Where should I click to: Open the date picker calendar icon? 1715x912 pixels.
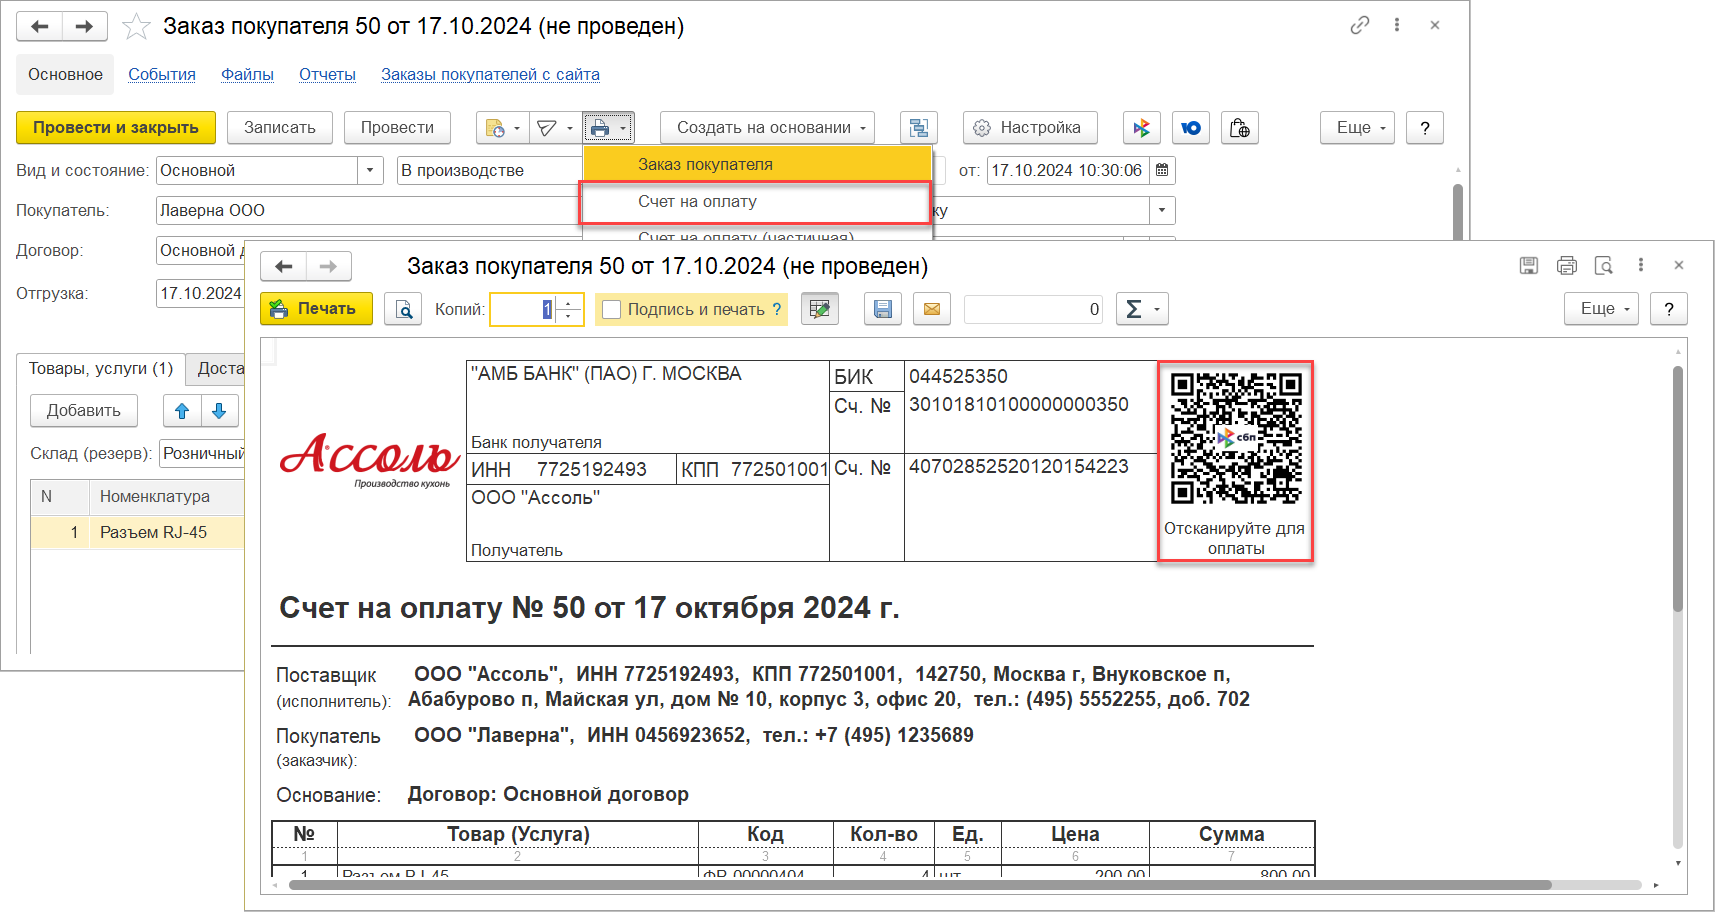(1162, 171)
